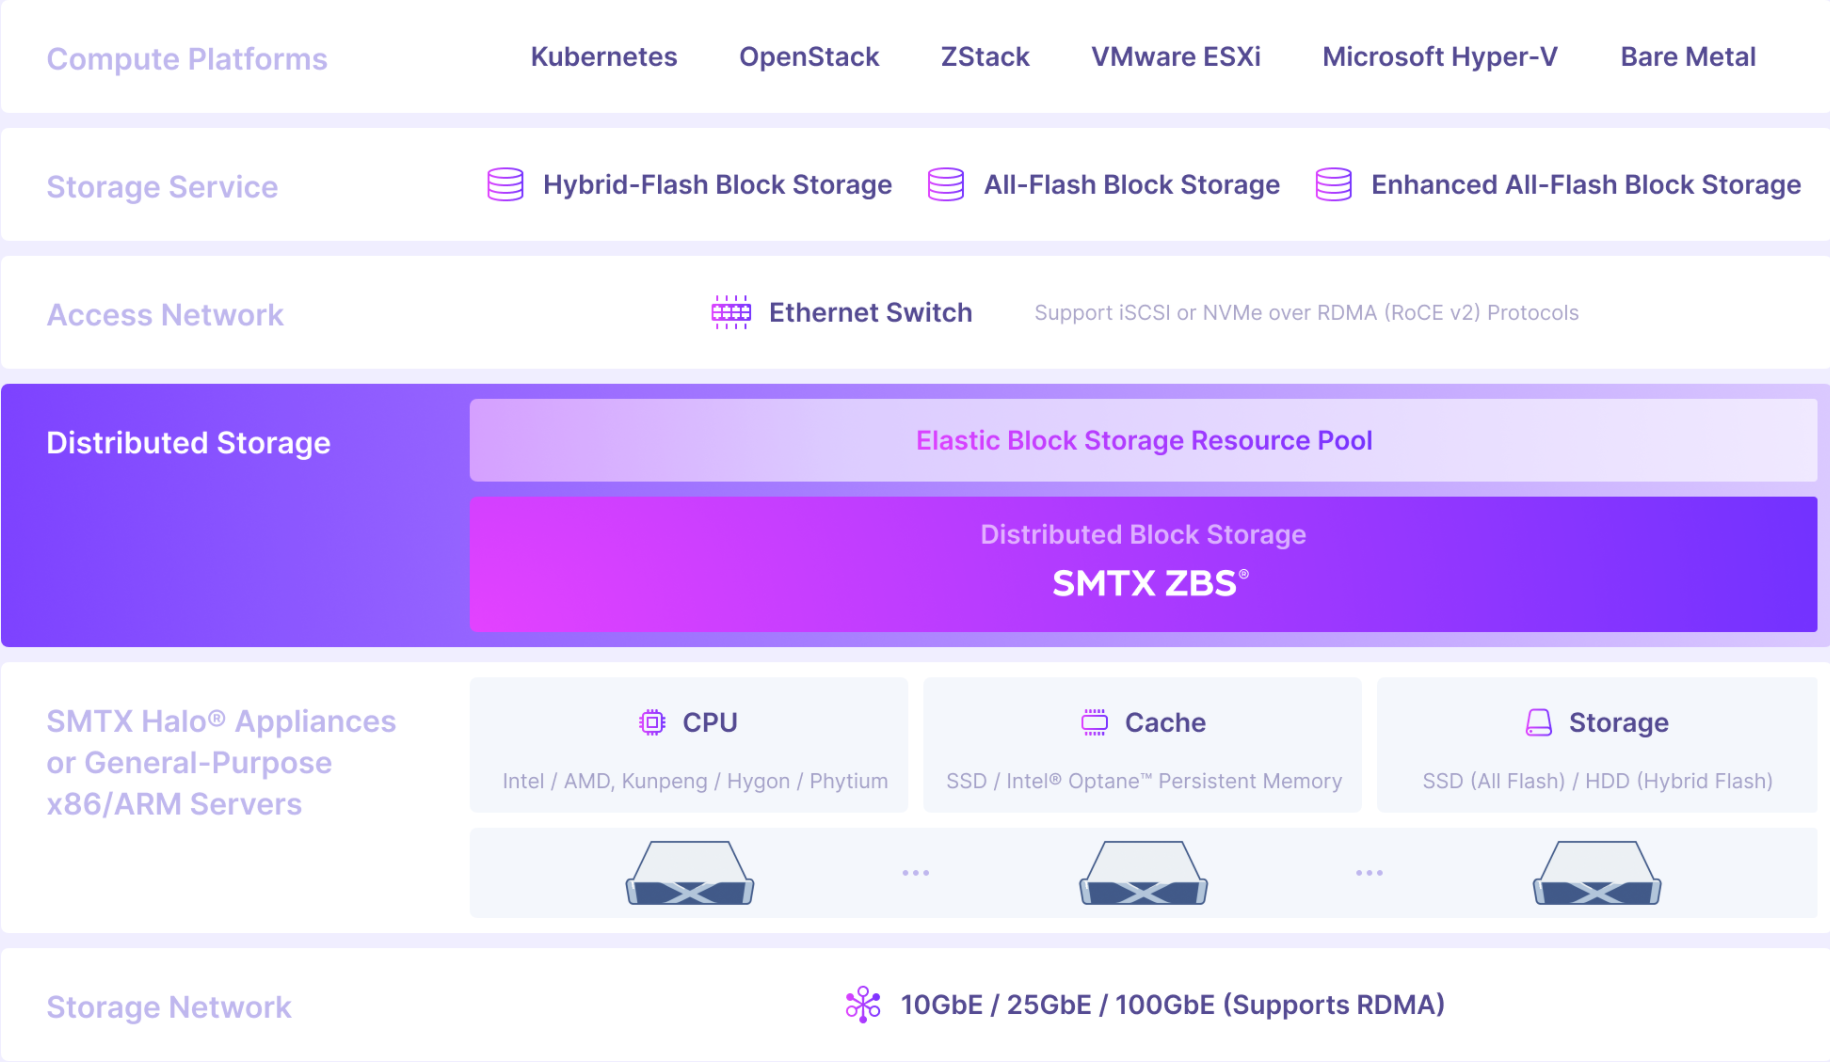Screen dimensions: 1830x1062
Task: Click the Cache memory icon
Action: pos(1095,722)
